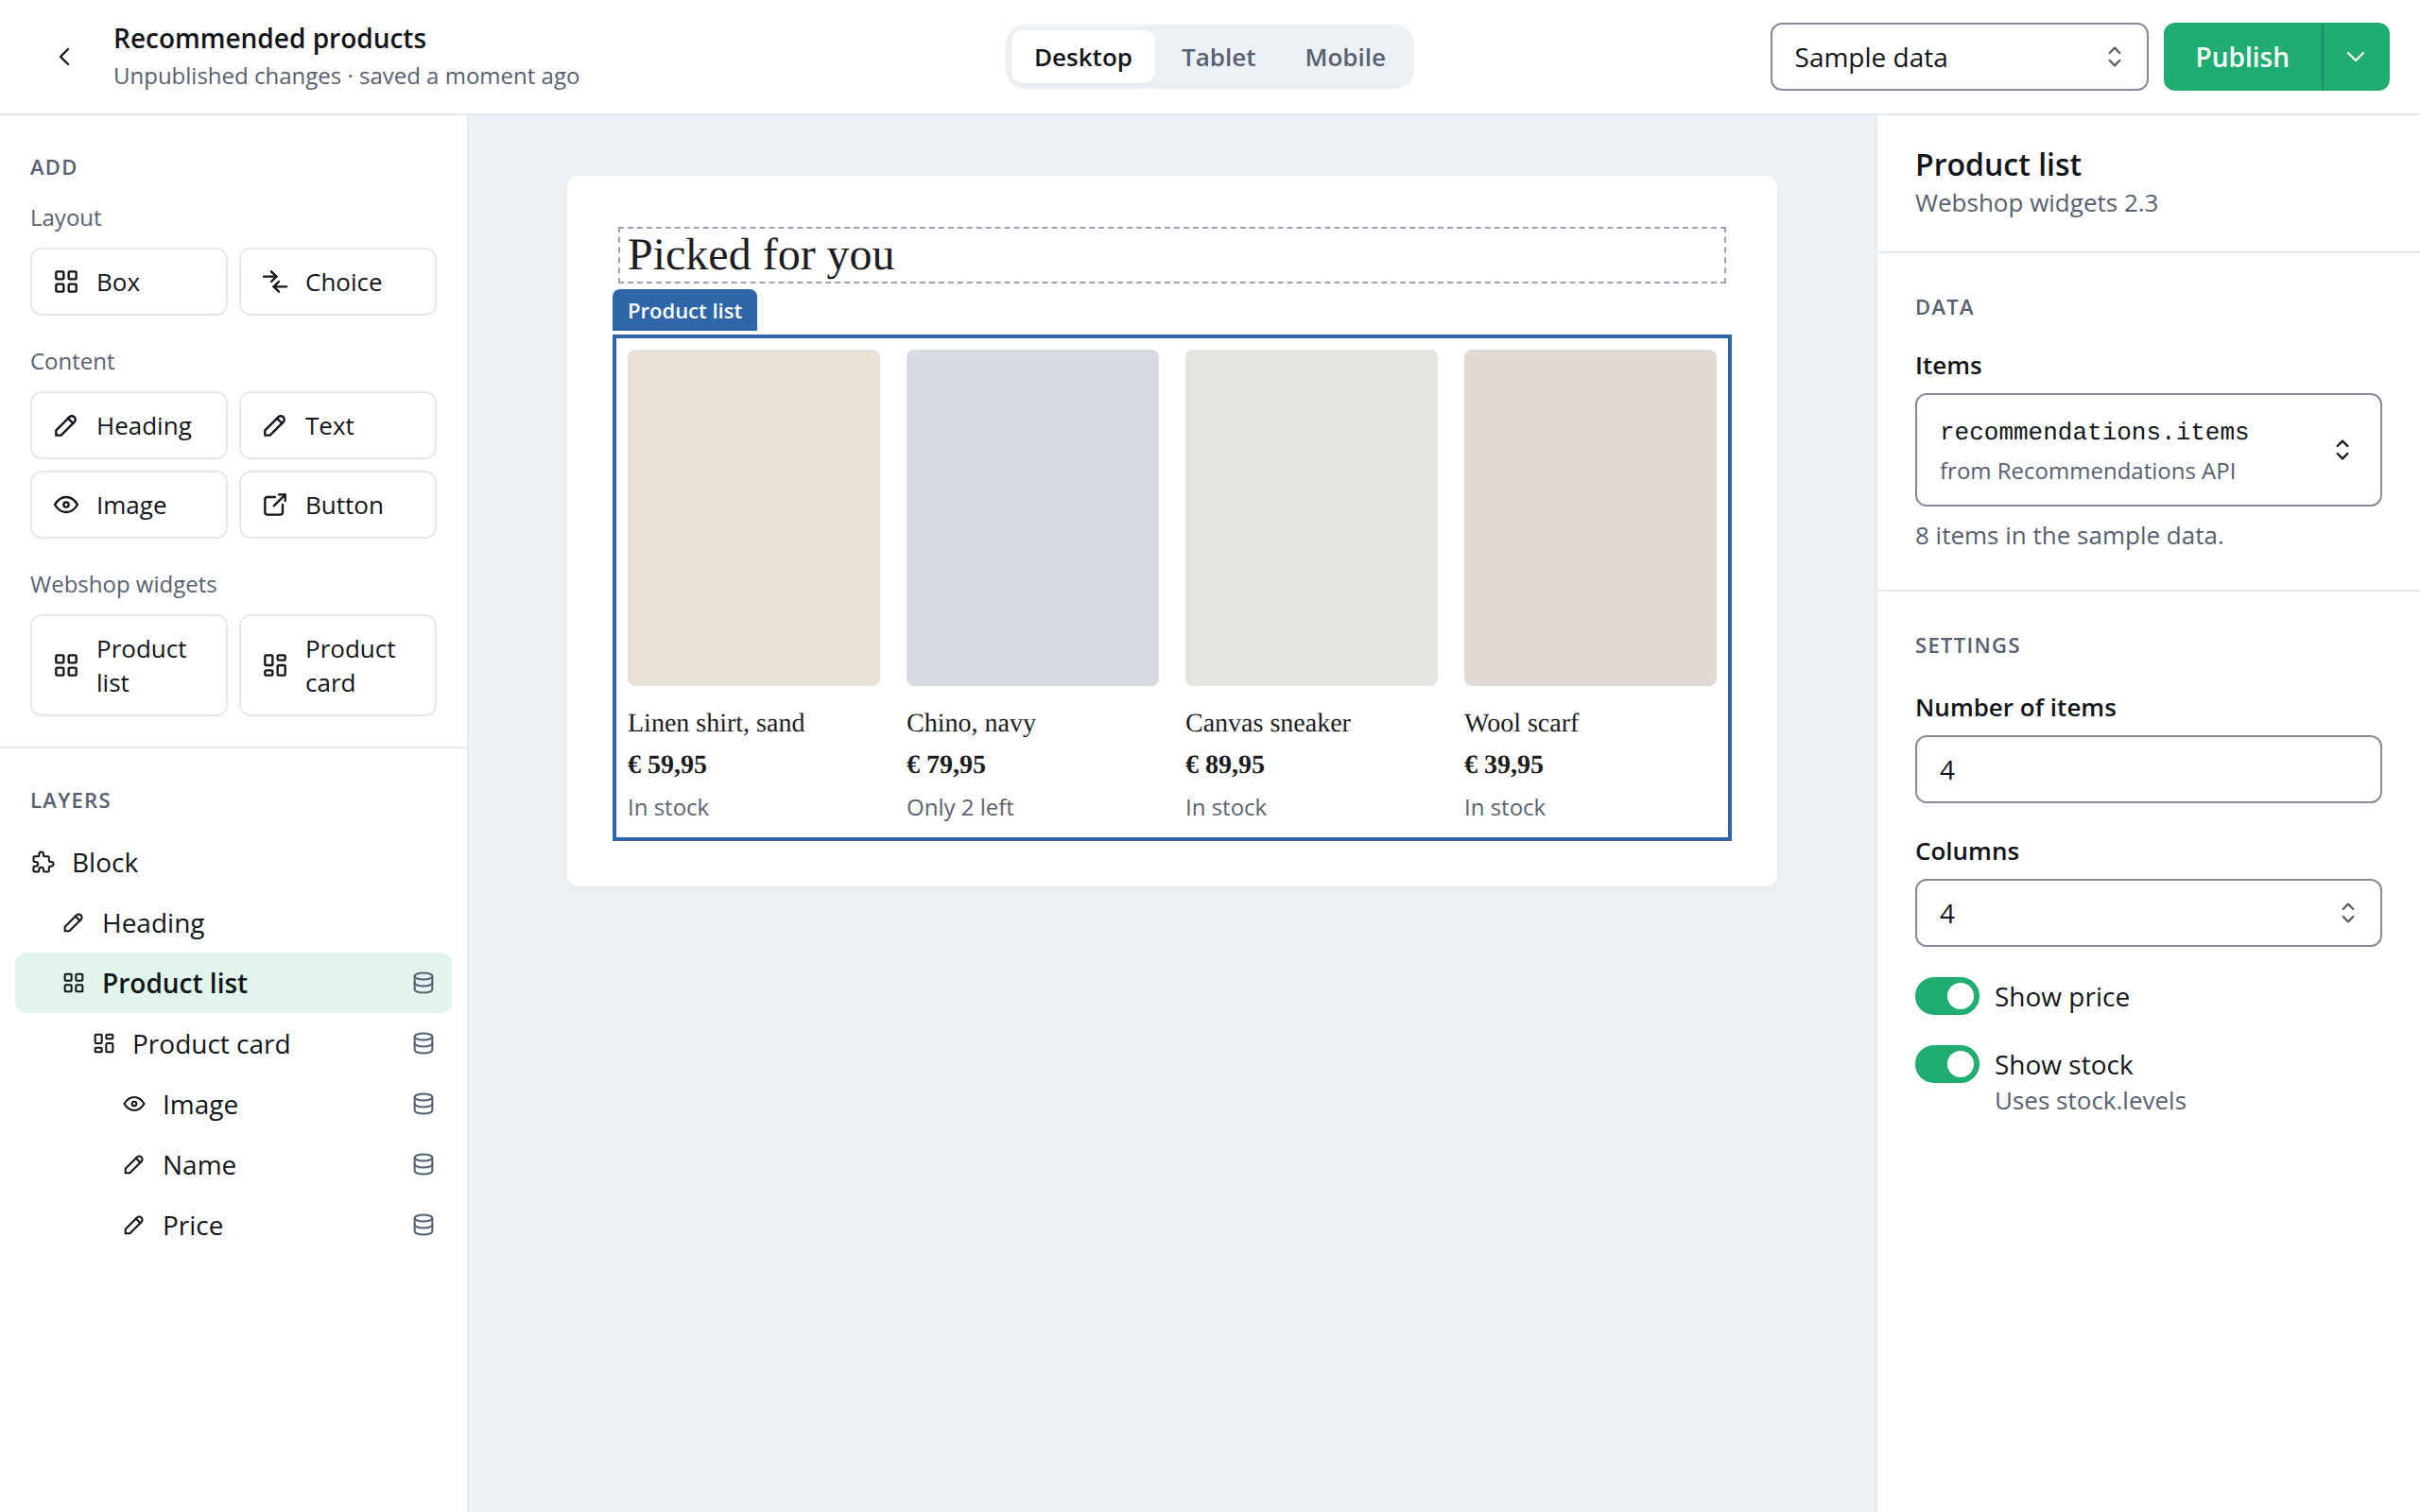
Task: Click the Wool scarf product image
Action: tap(1590, 517)
